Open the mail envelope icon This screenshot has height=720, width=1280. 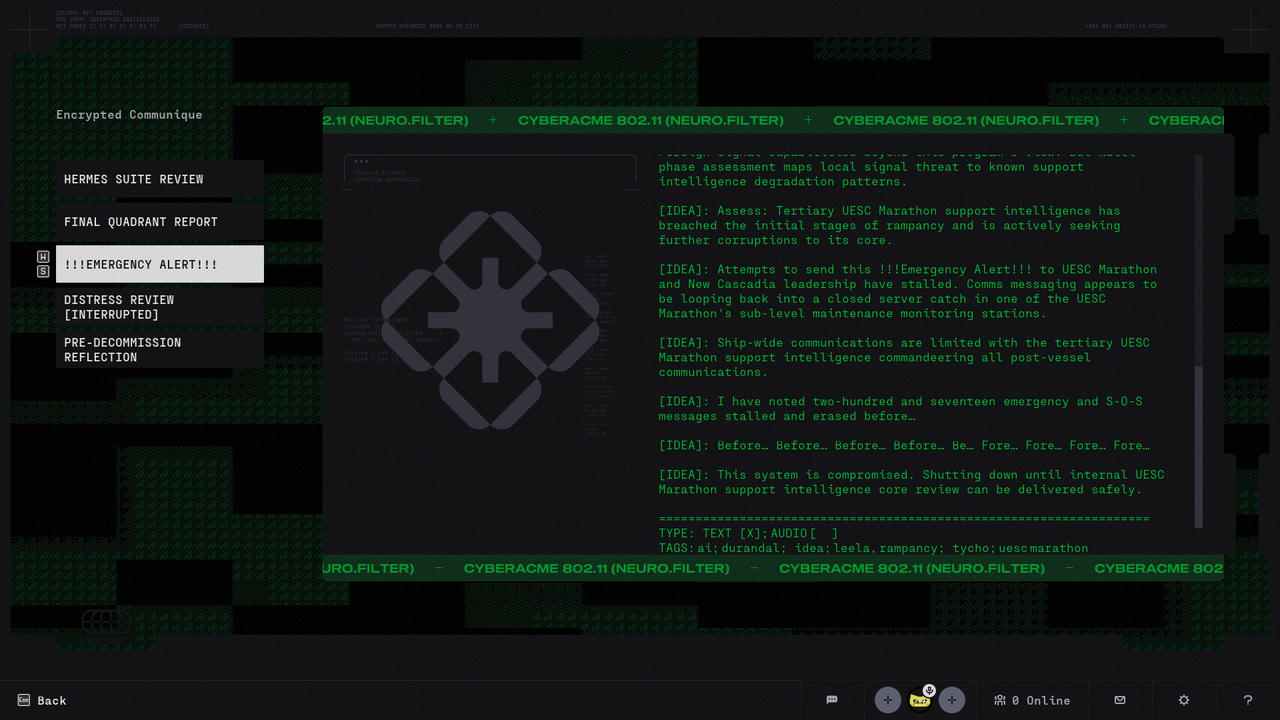(1120, 700)
